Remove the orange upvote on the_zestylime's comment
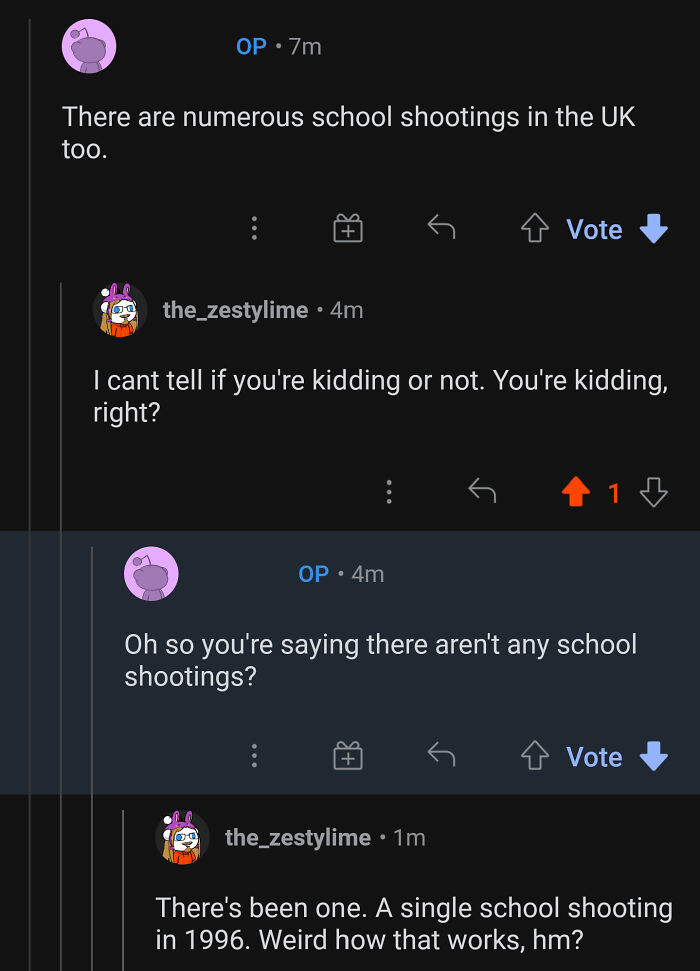 (575, 491)
